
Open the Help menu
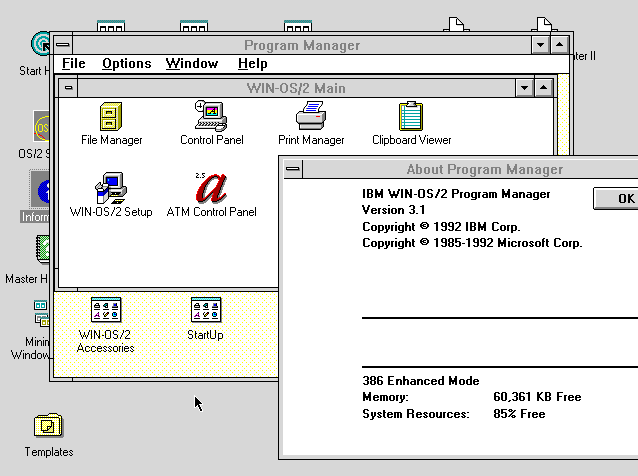point(252,64)
